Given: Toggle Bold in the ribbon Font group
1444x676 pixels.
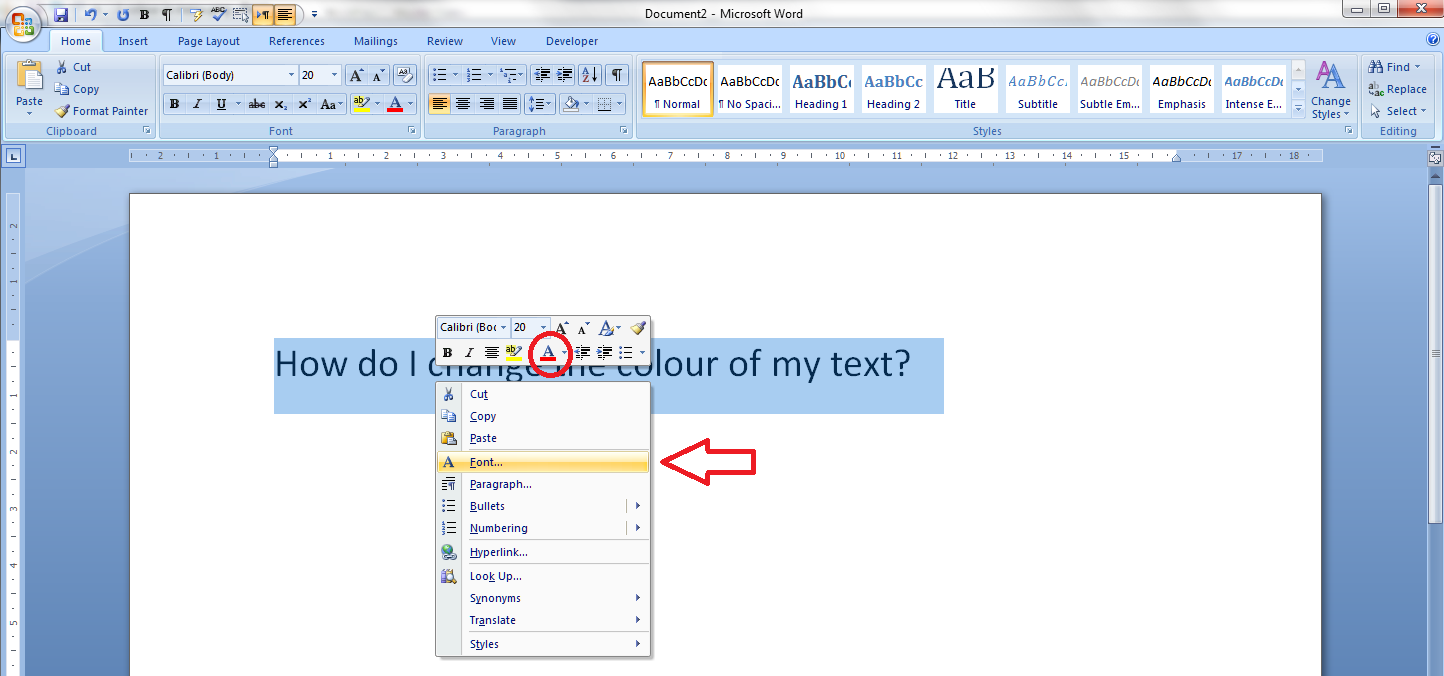Looking at the screenshot, I should [x=175, y=104].
